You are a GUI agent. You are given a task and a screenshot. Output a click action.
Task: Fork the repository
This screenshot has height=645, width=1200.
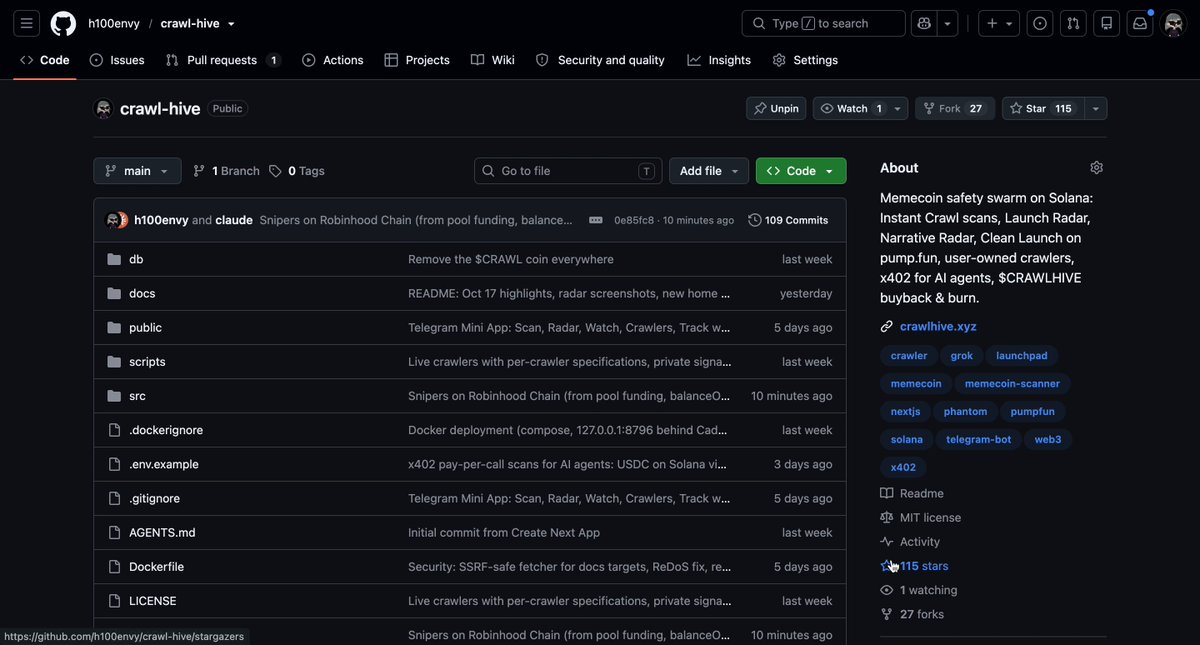(955, 108)
